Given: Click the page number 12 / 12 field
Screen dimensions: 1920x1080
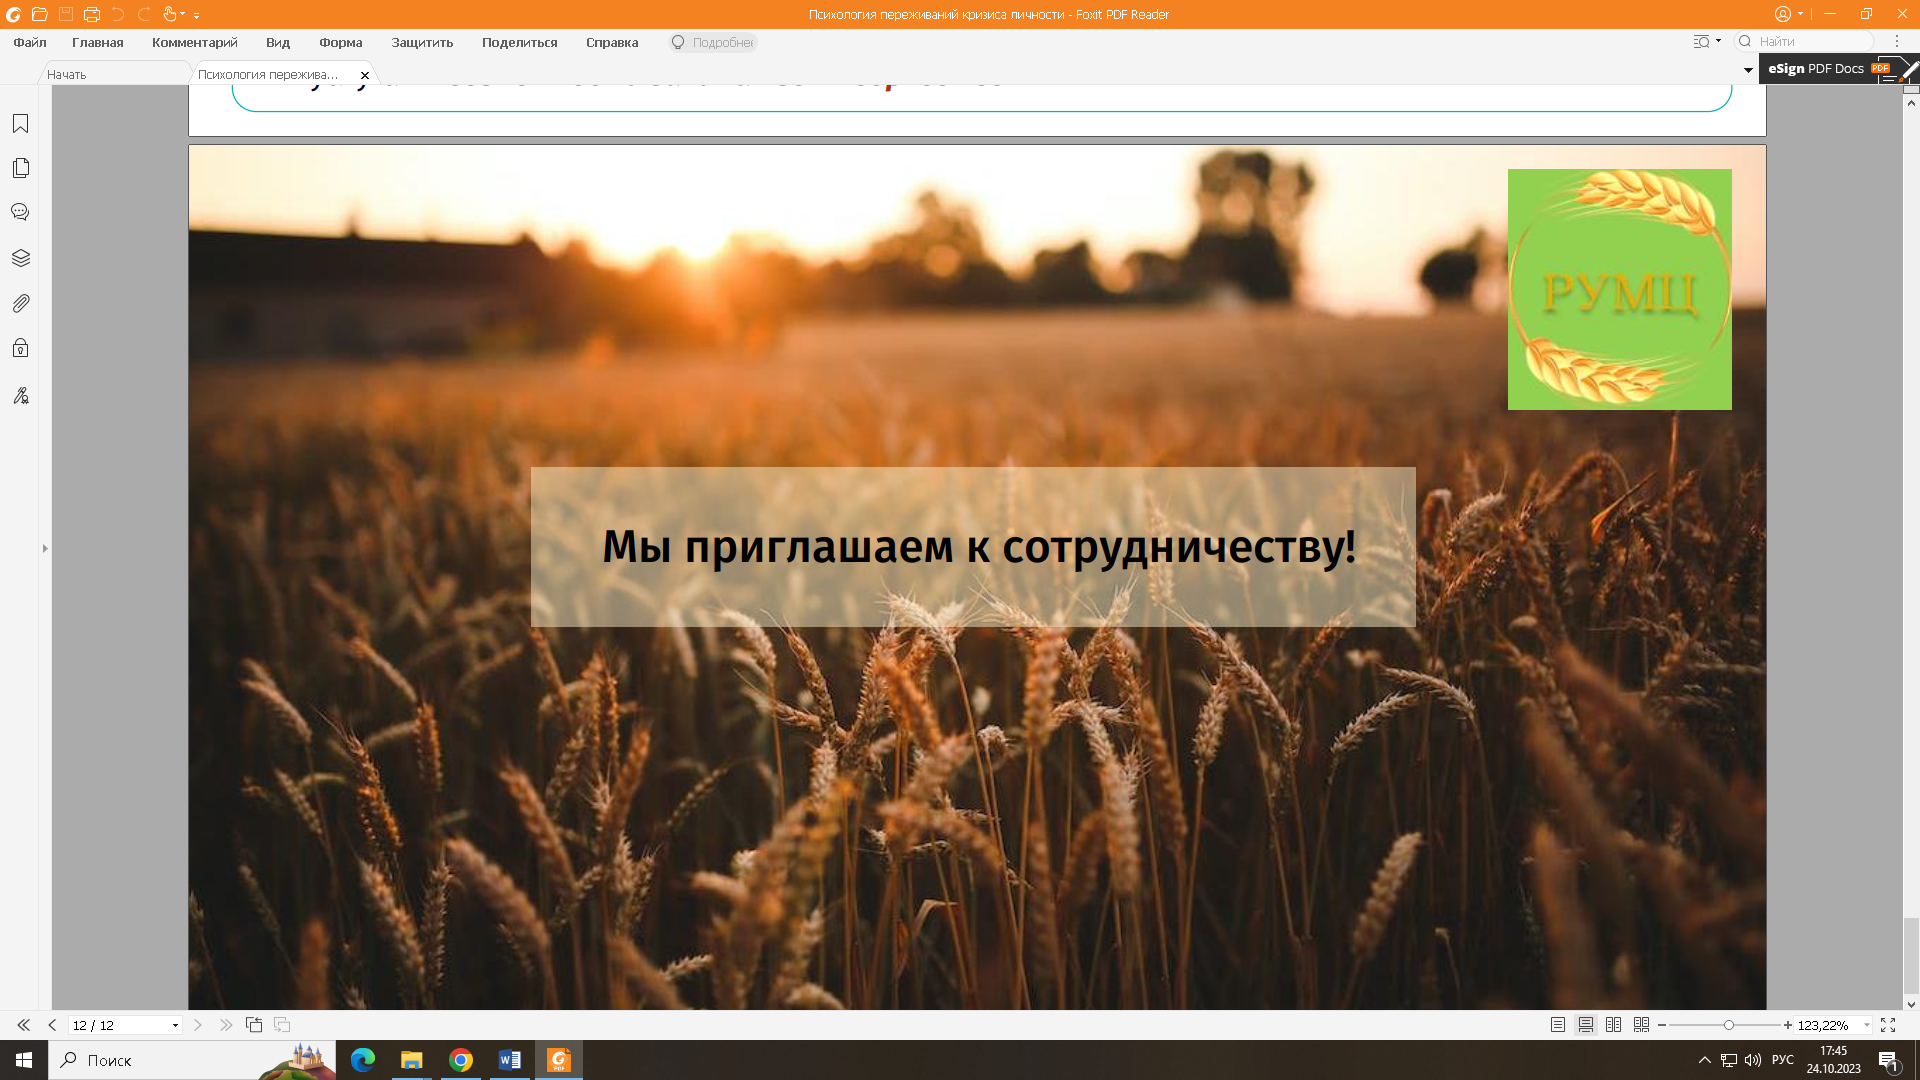Looking at the screenshot, I should pos(117,1025).
